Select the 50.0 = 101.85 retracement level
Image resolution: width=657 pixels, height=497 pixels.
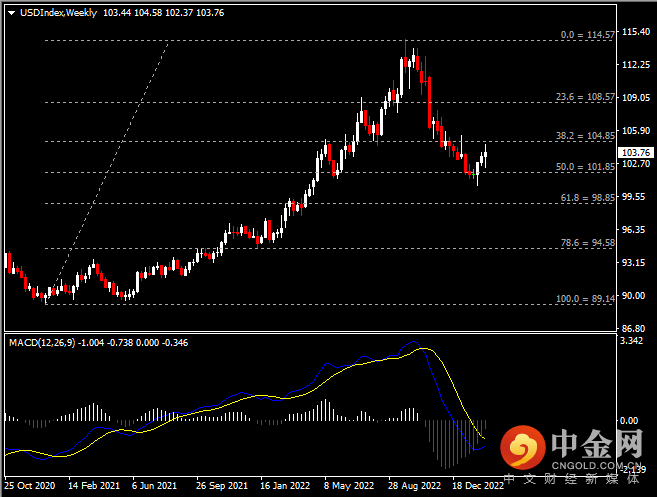[x=584, y=167]
